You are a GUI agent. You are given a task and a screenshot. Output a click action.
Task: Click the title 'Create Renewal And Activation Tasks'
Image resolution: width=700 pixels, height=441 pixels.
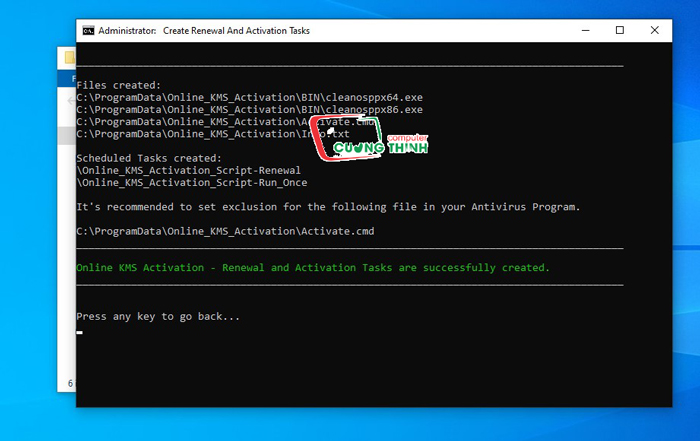click(236, 31)
